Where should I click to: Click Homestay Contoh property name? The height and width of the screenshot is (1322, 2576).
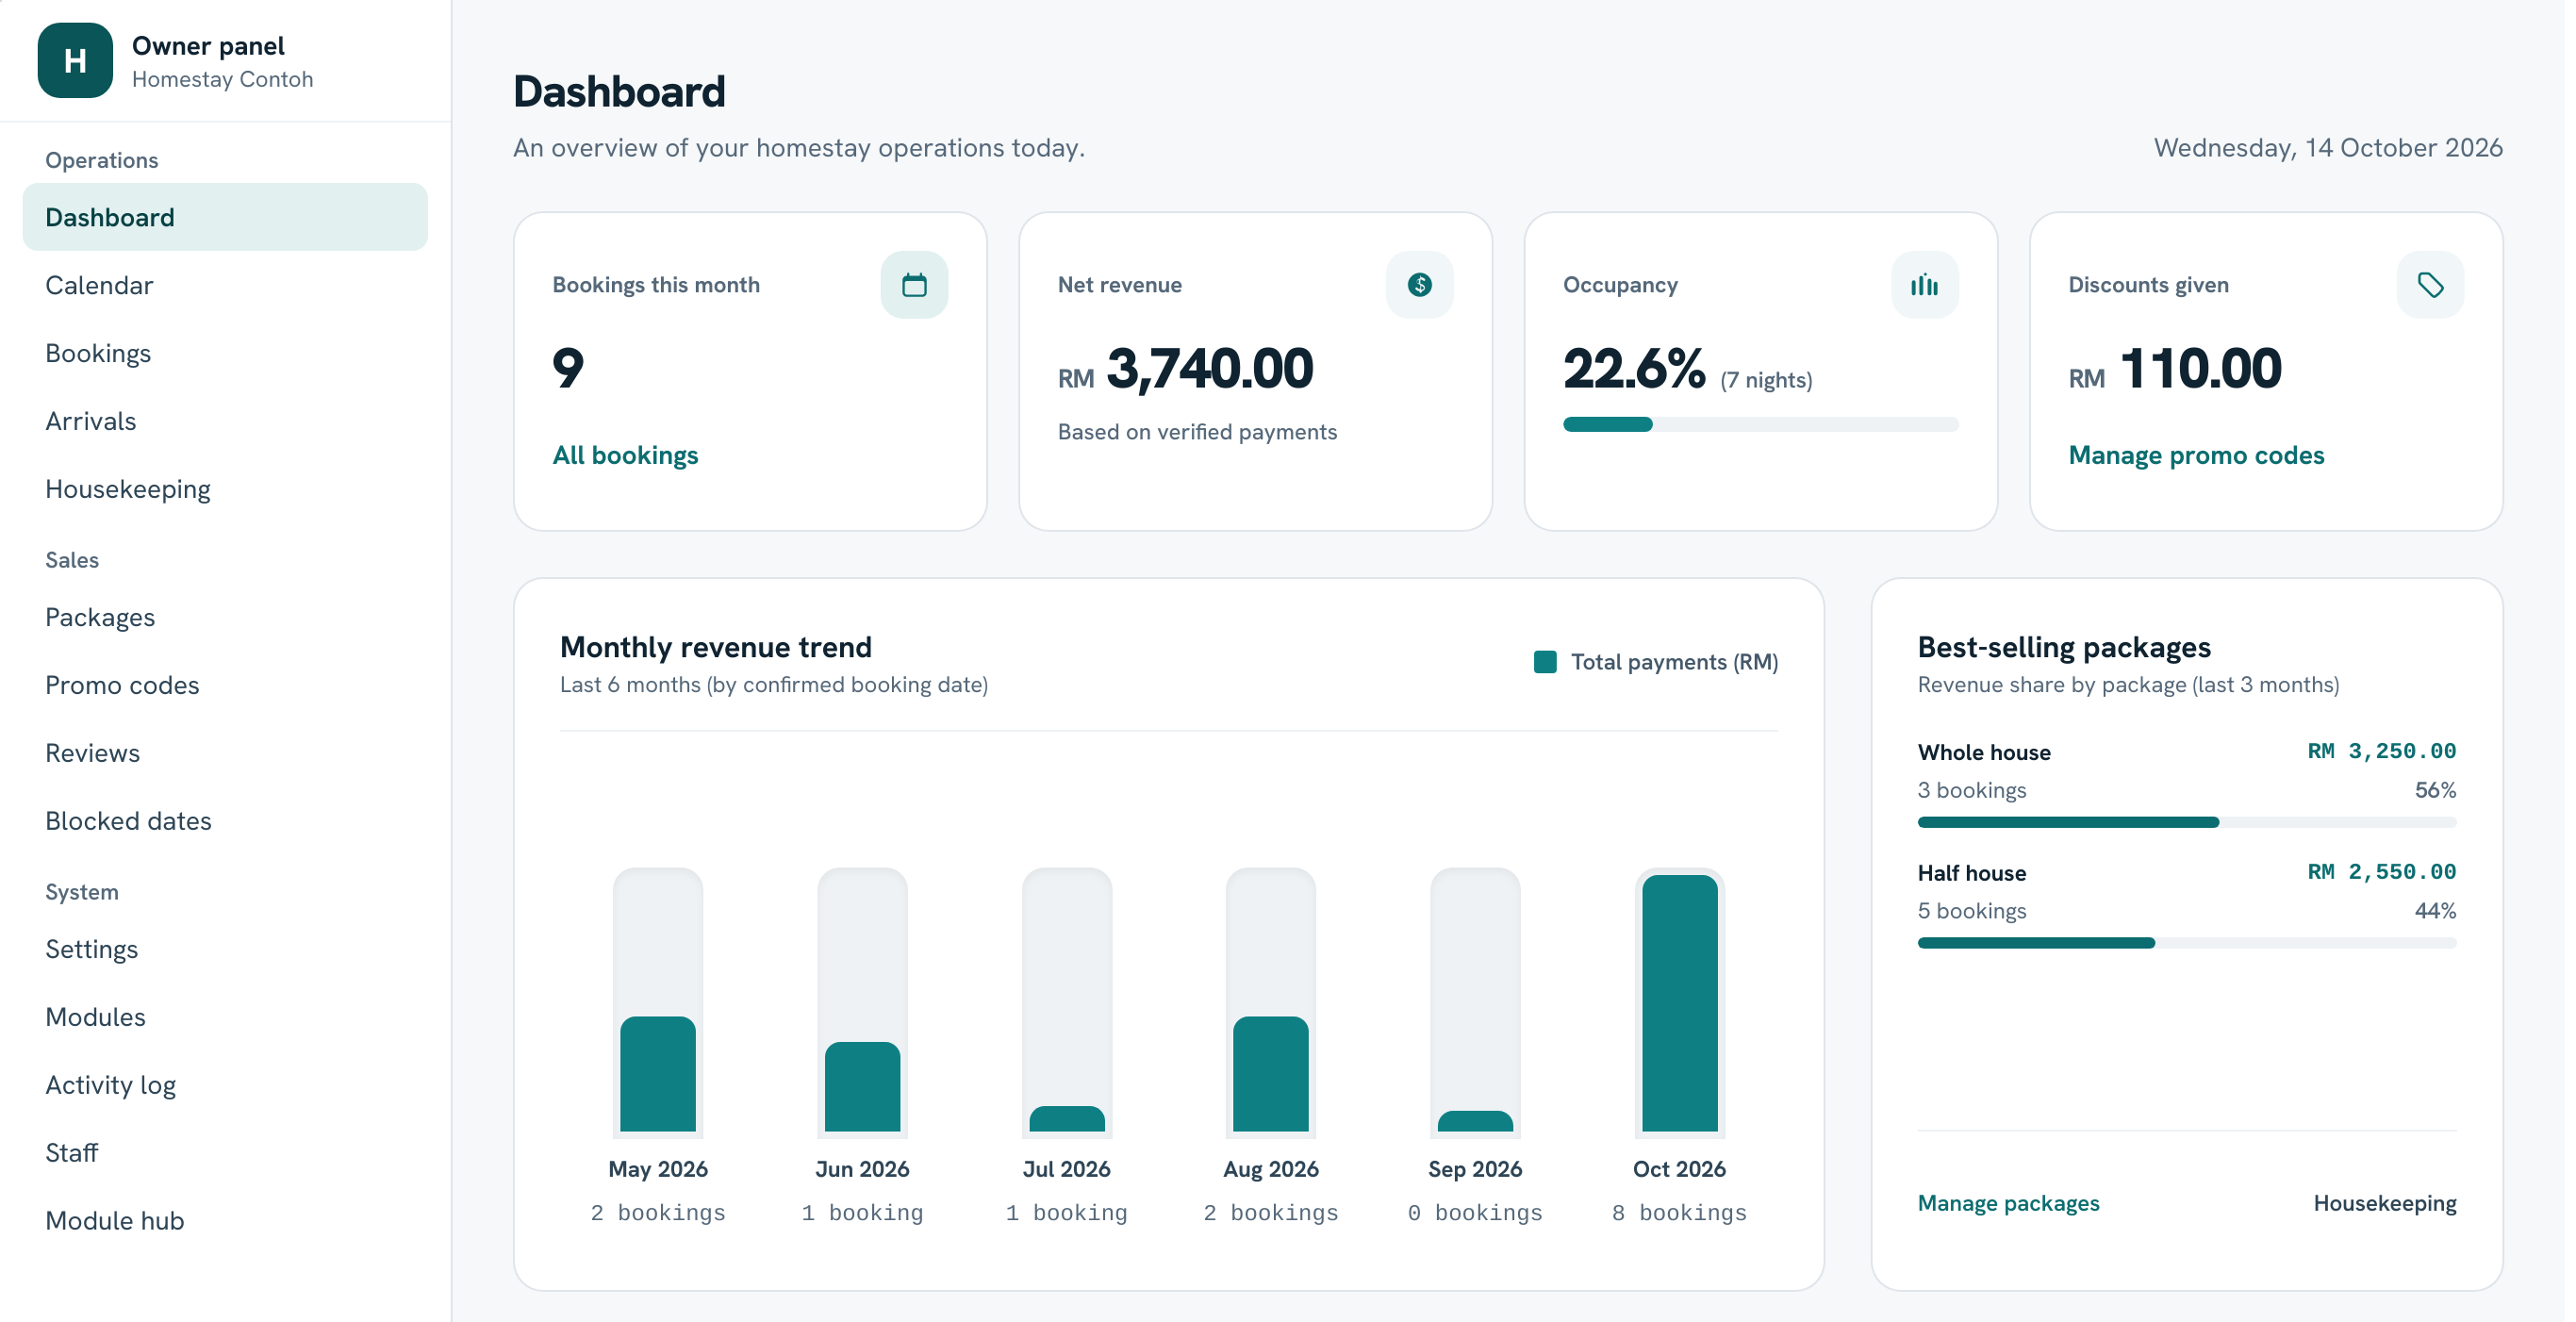(222, 79)
